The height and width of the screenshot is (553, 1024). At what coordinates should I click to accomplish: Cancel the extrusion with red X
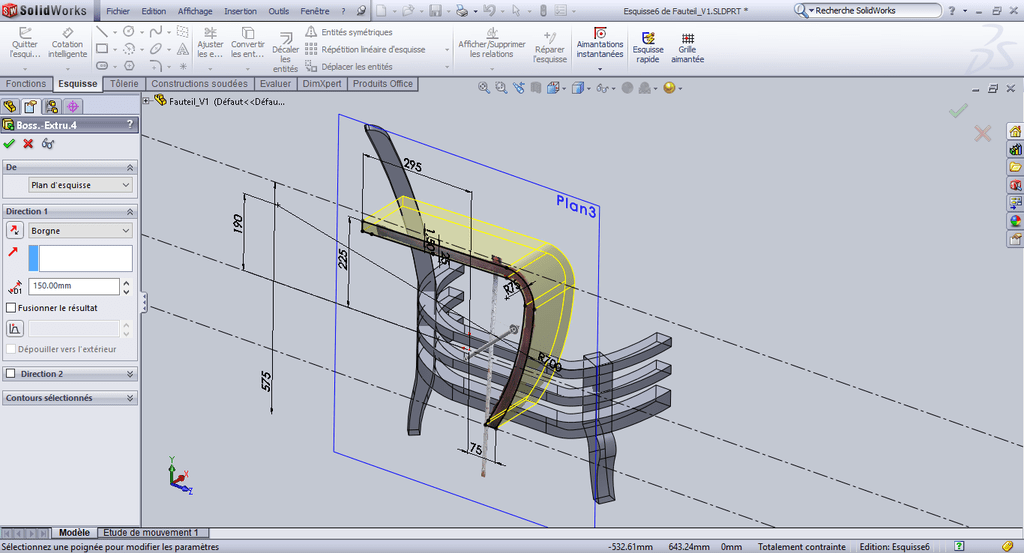pyautogui.click(x=28, y=144)
